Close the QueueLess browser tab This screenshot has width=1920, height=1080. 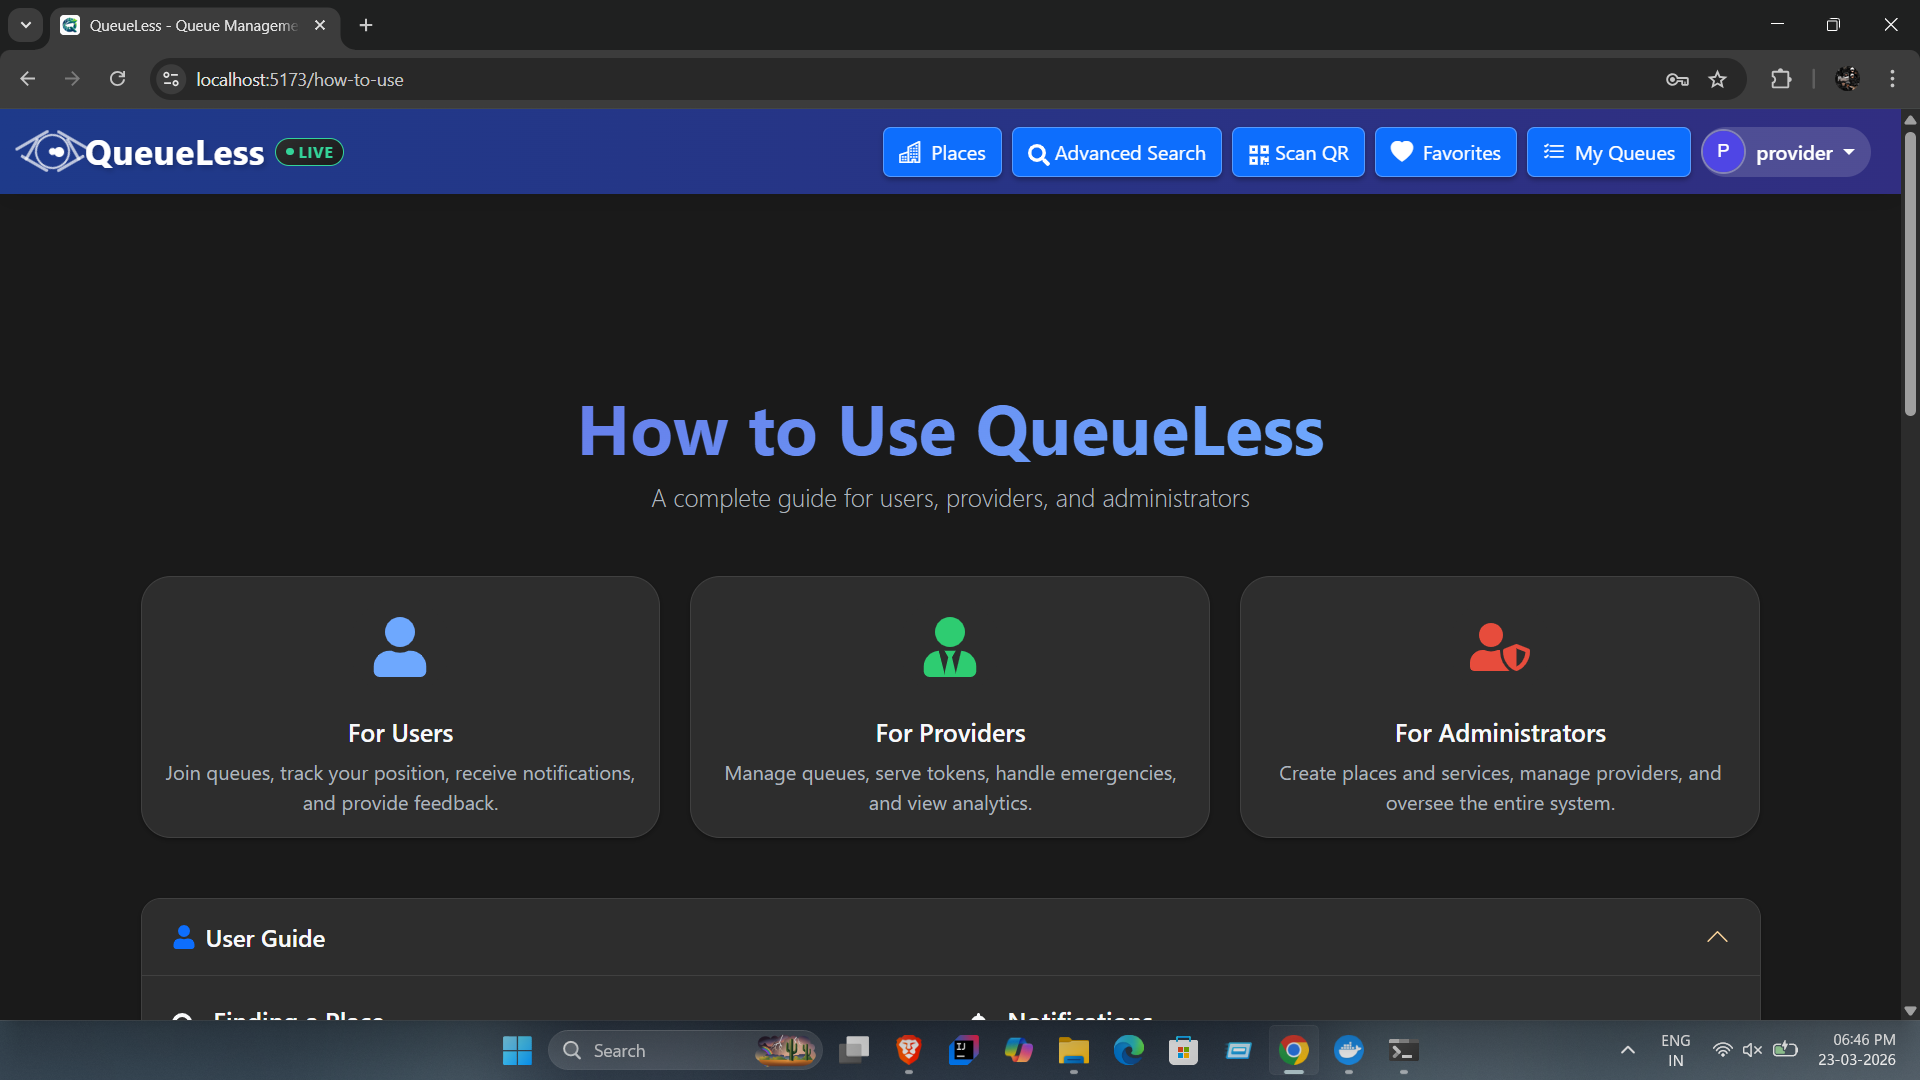point(320,25)
